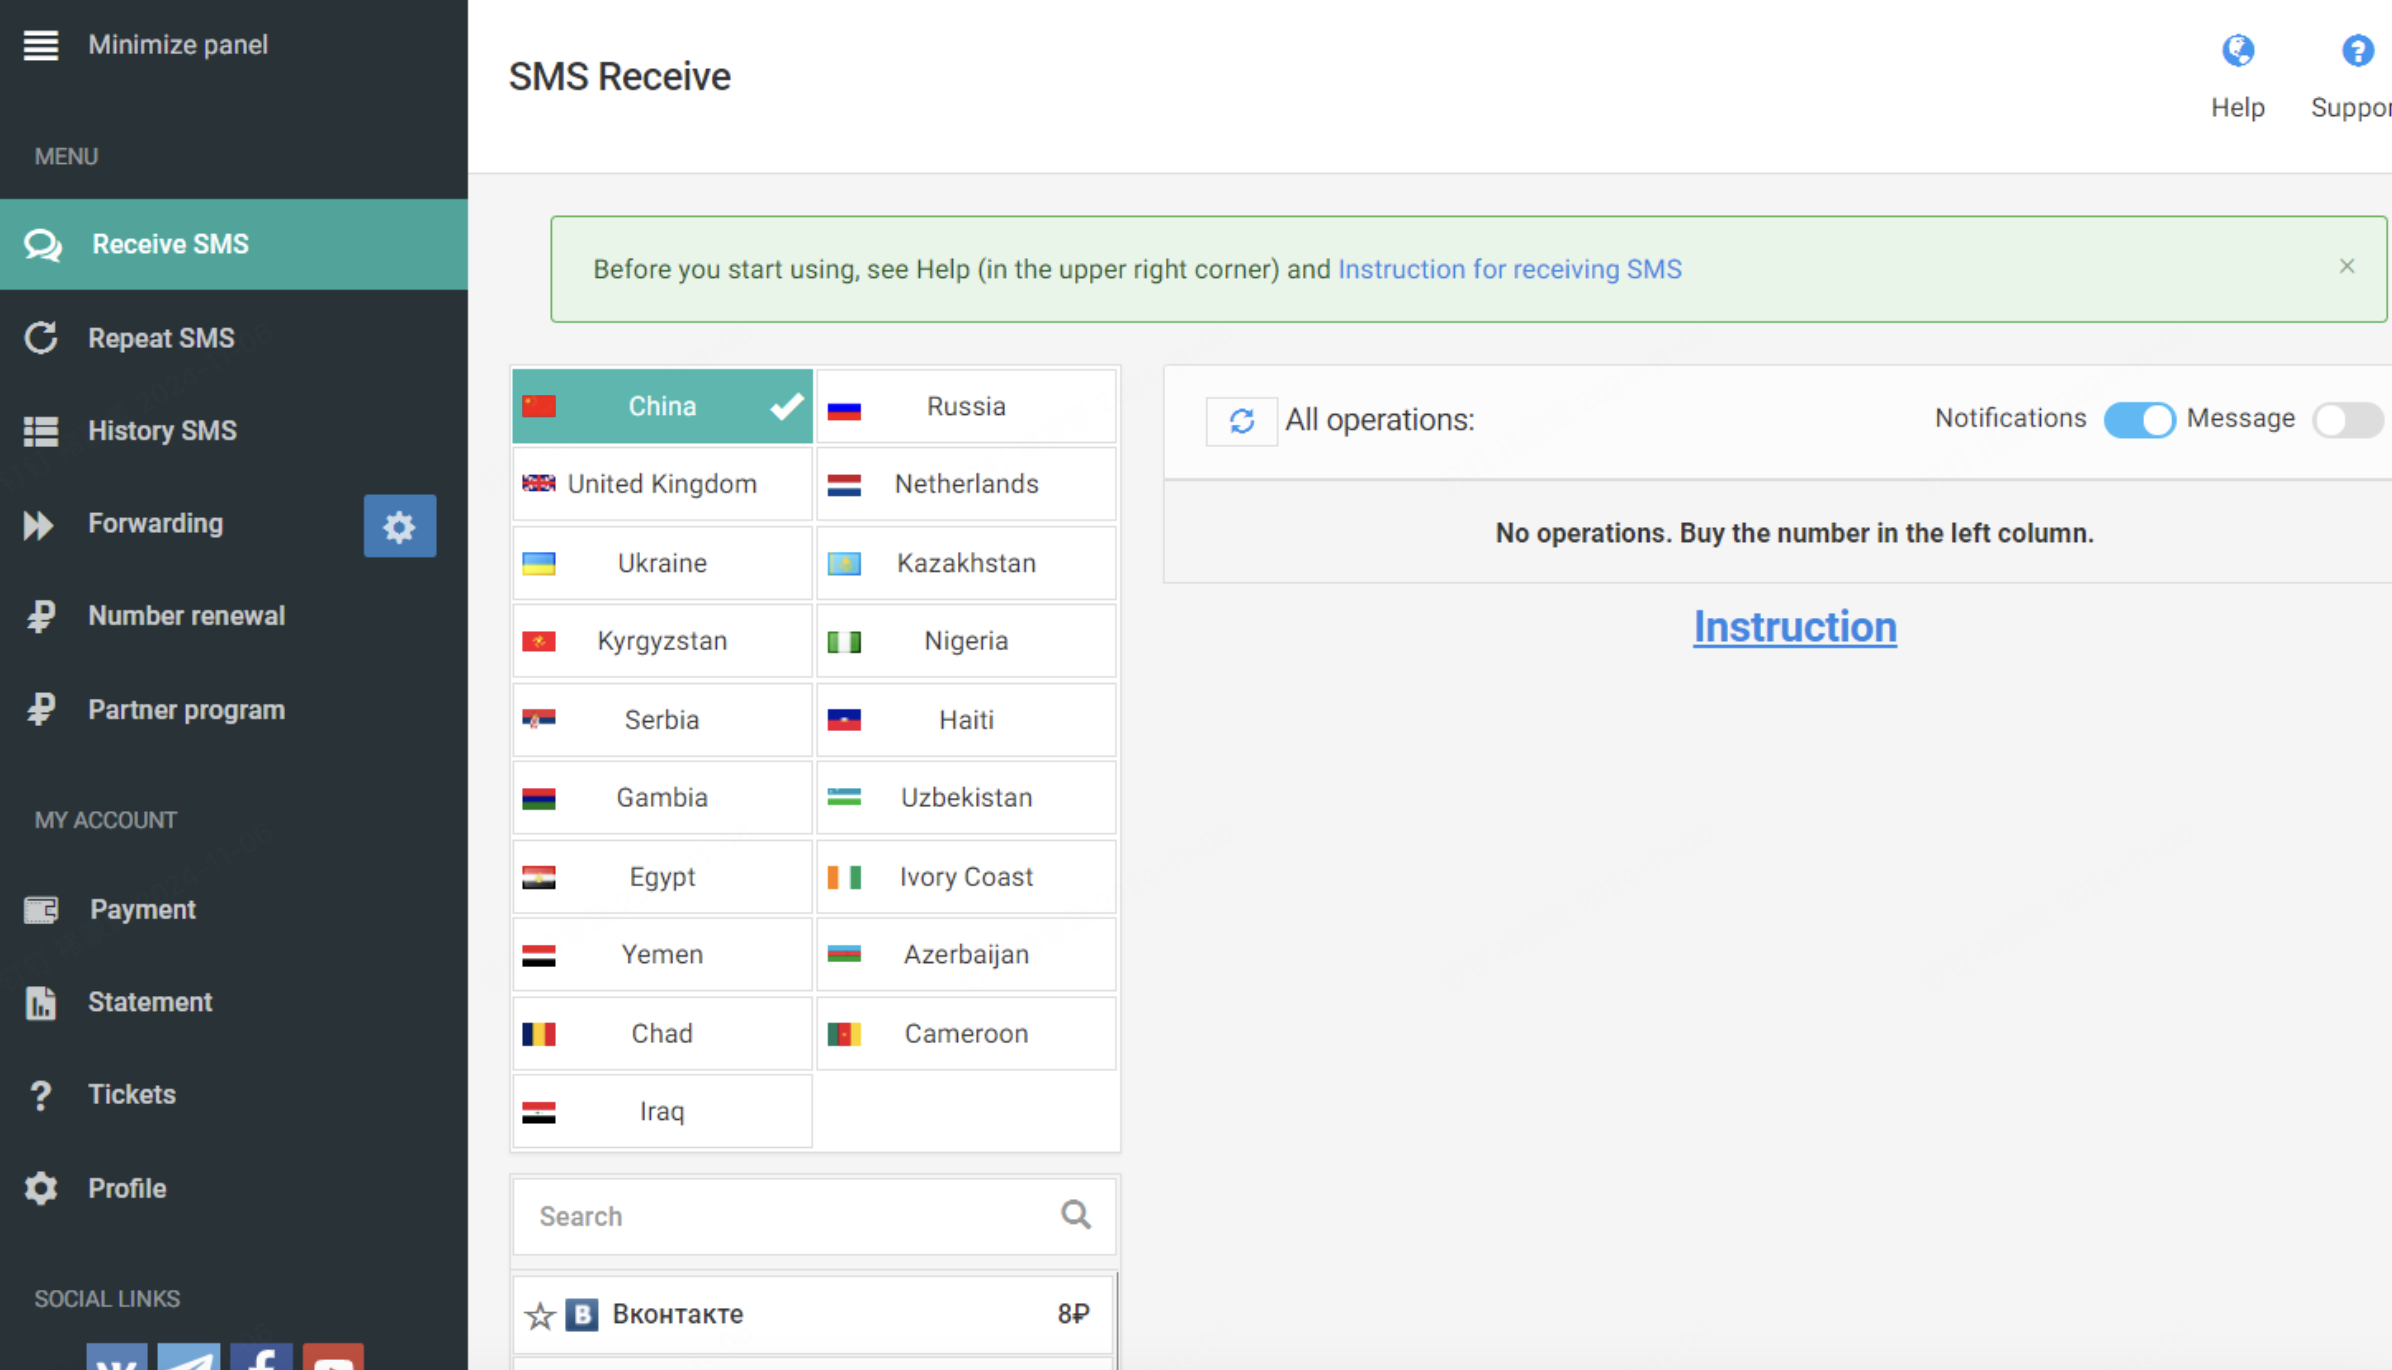Star Вконтакте as a favorite service
This screenshot has height=1370, width=2392.
pyautogui.click(x=540, y=1315)
